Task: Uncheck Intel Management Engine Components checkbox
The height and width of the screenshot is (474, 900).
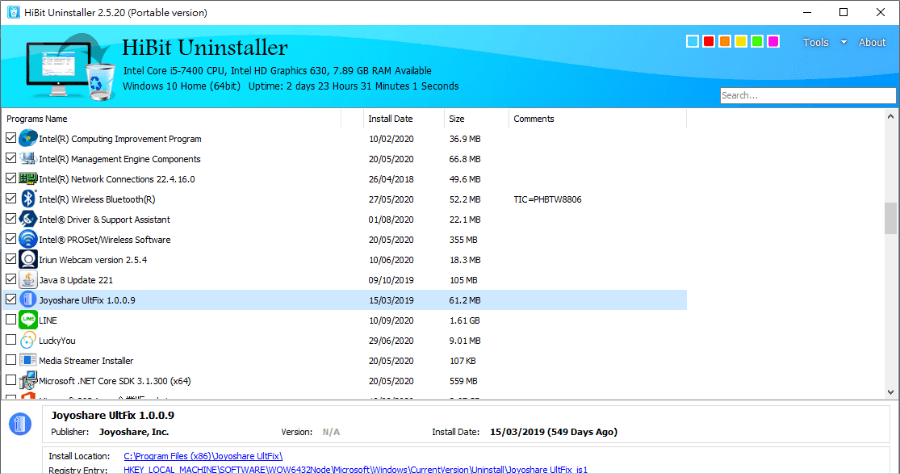Action: (x=11, y=158)
